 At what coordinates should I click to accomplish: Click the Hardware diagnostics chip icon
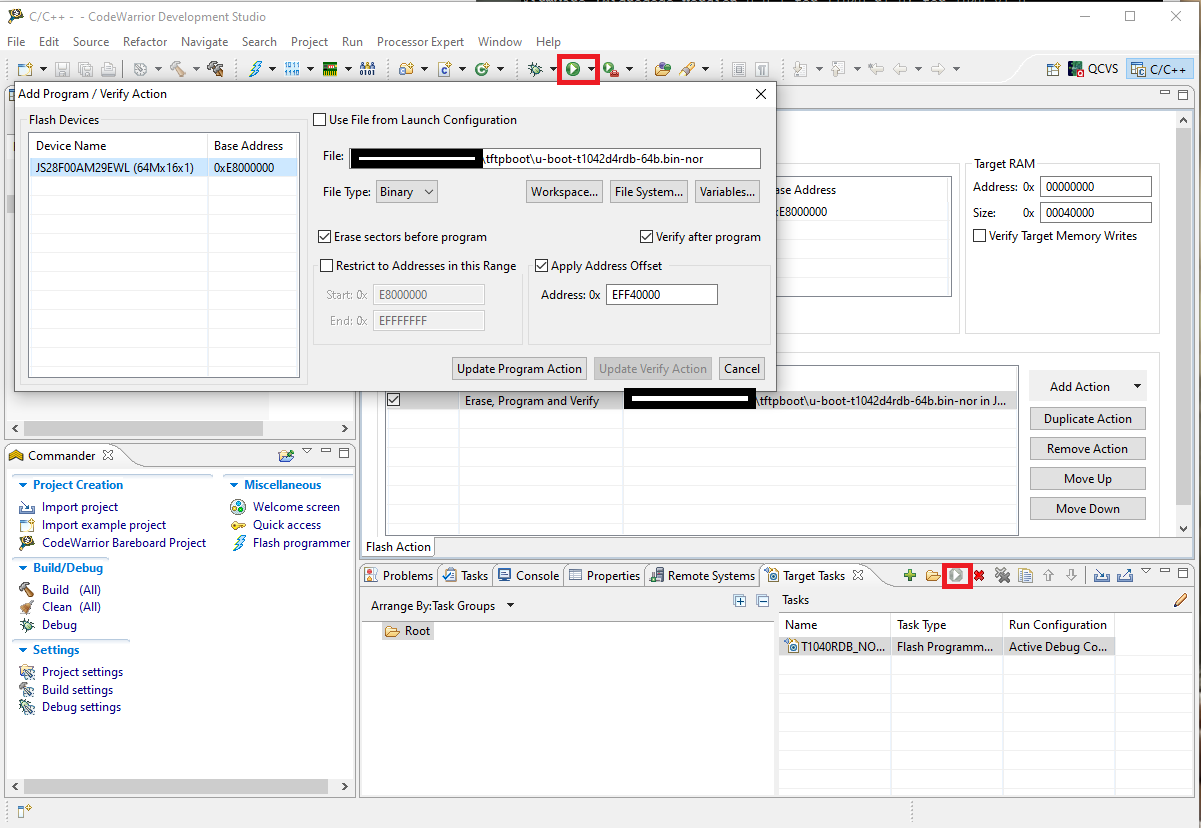329,69
